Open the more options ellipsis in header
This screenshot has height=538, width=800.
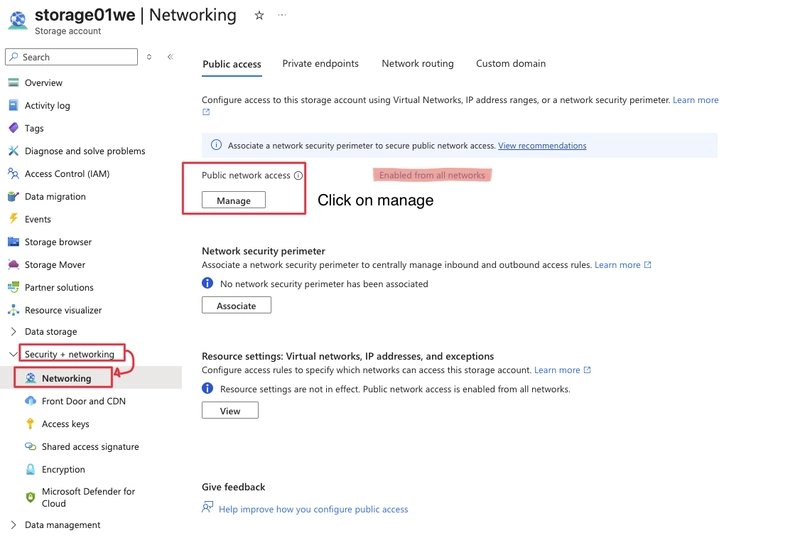point(282,15)
